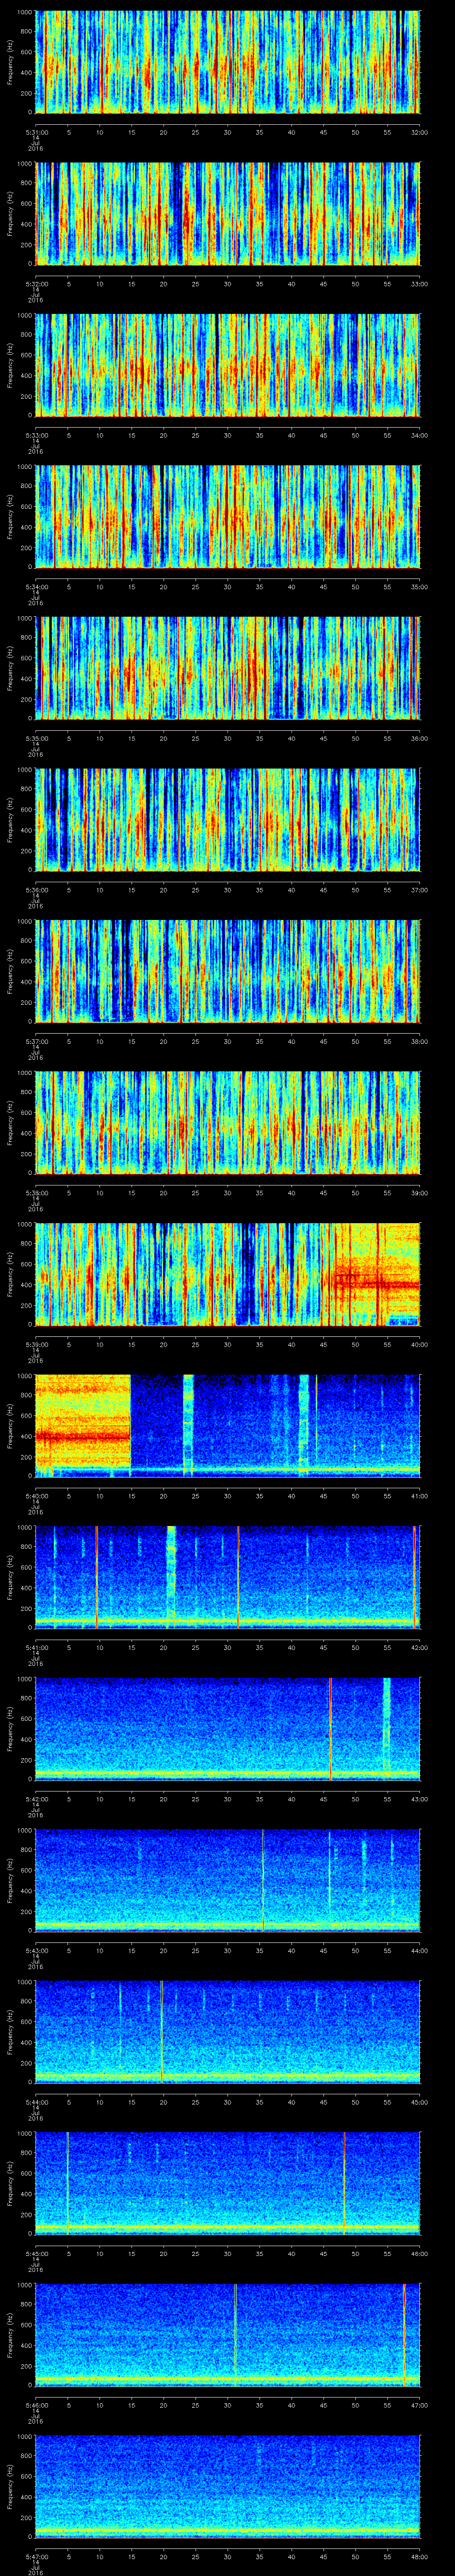455x2576 pixels.
Task: Select the spectrogram panel starting at 5:37:00
Action: click(228, 971)
